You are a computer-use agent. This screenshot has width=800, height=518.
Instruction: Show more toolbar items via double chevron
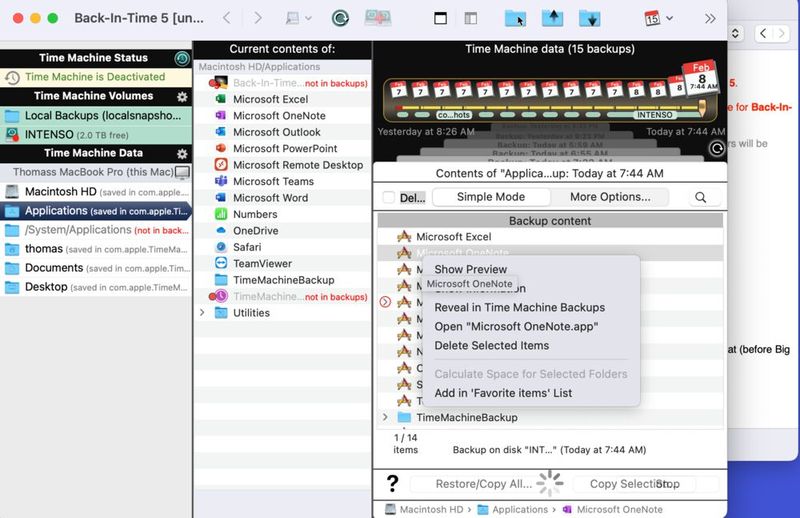[710, 19]
